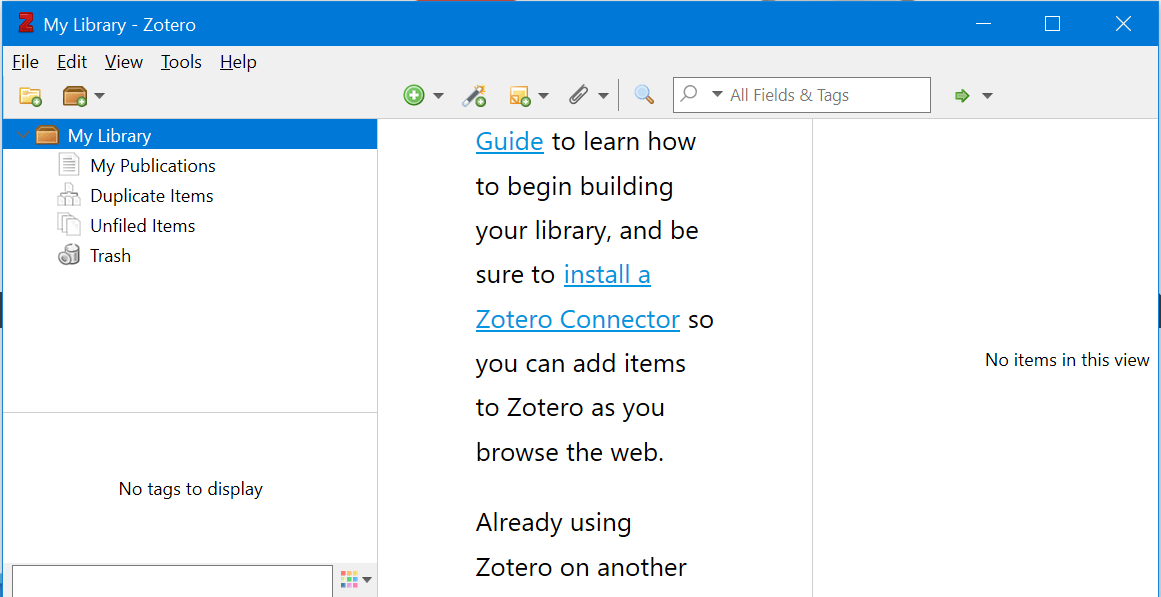
Task: Open Advanced Search with the magnifier icon
Action: [x=644, y=95]
